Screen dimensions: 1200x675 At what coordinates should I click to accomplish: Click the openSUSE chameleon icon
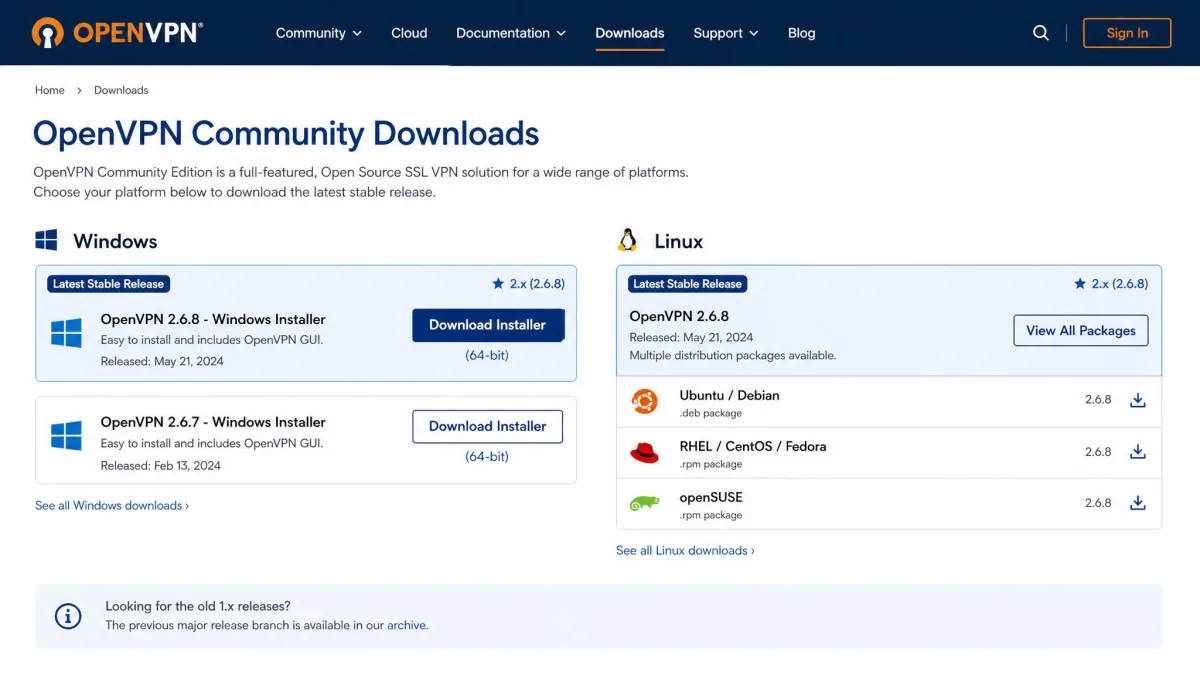[x=645, y=504]
